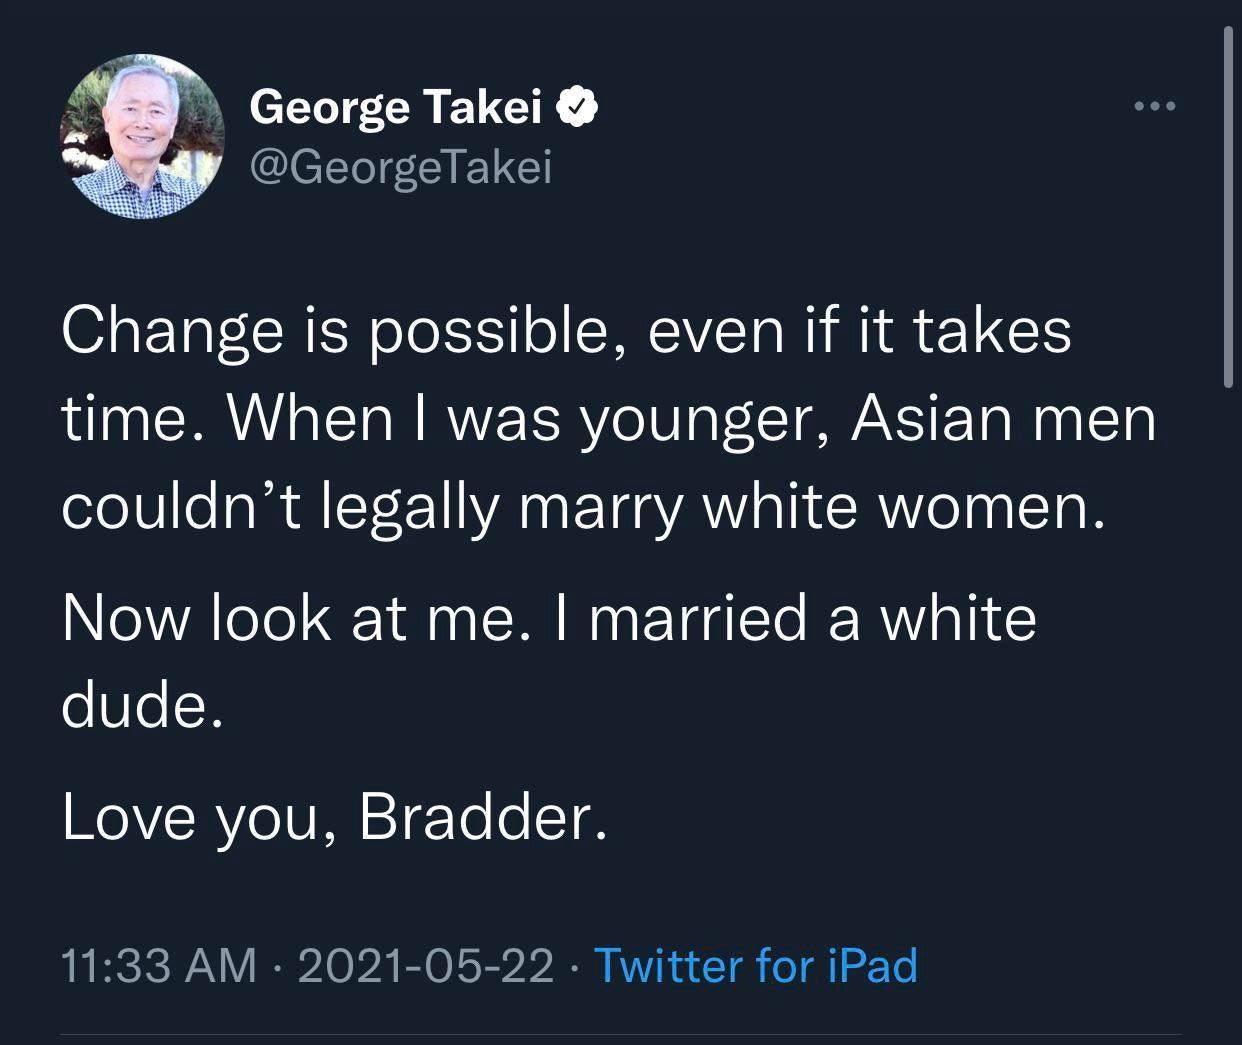Viewport: 1242px width, 1045px height.
Task: Click the blue verified checkmark badge
Action: coord(578,107)
